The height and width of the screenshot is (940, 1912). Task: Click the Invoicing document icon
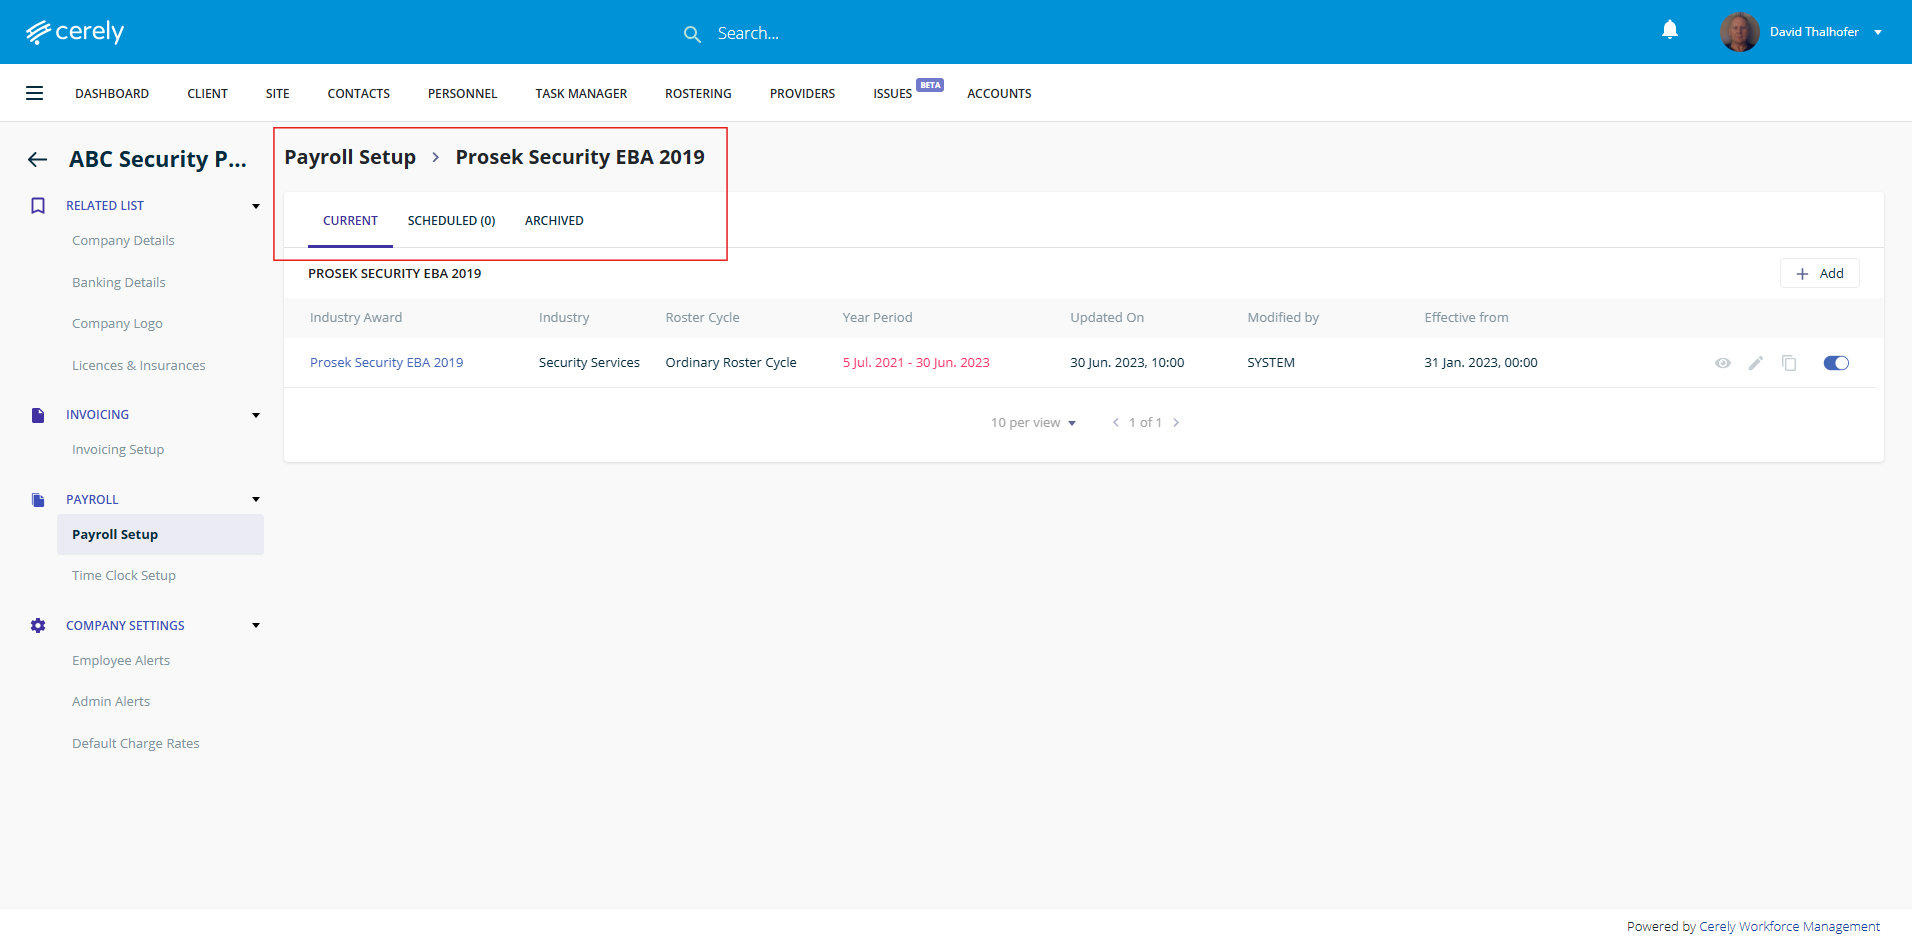(38, 415)
